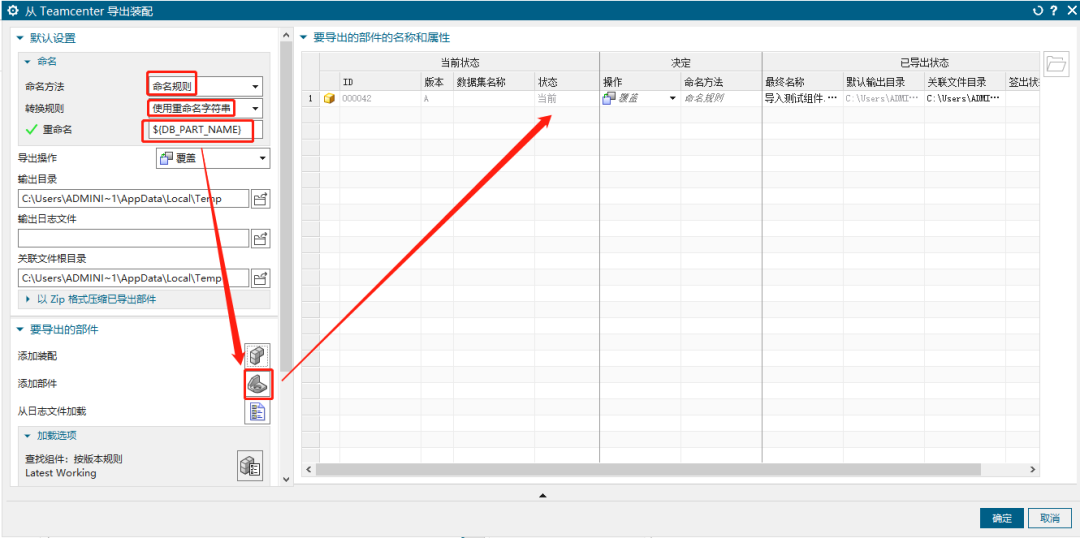1080x538 pixels.
Task: Collapse the Parts to Export (要导出的部件) section
Action: click(19, 330)
